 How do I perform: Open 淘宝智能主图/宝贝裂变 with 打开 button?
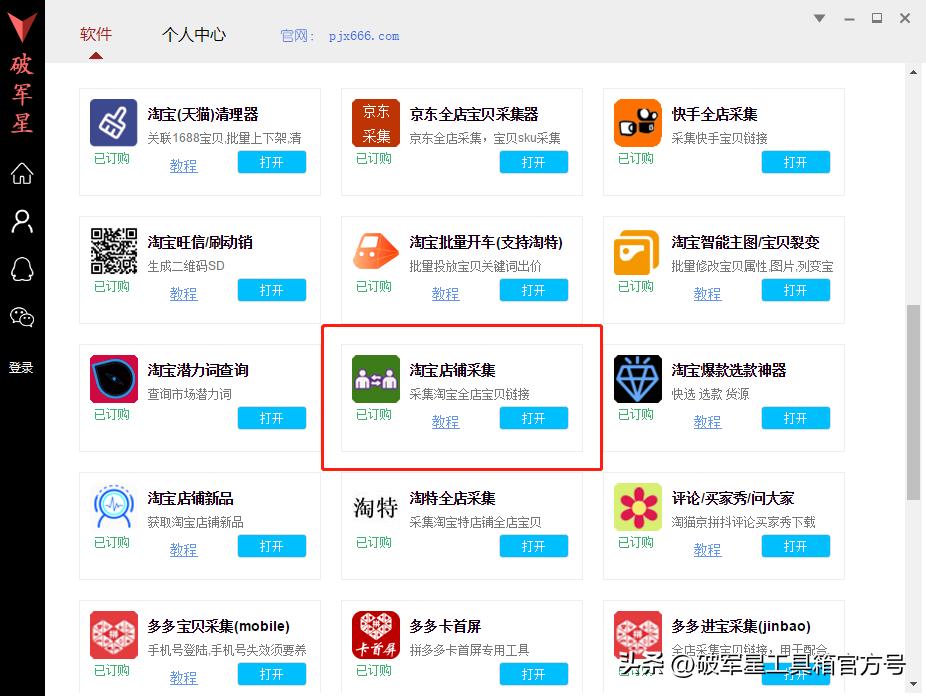coord(795,290)
